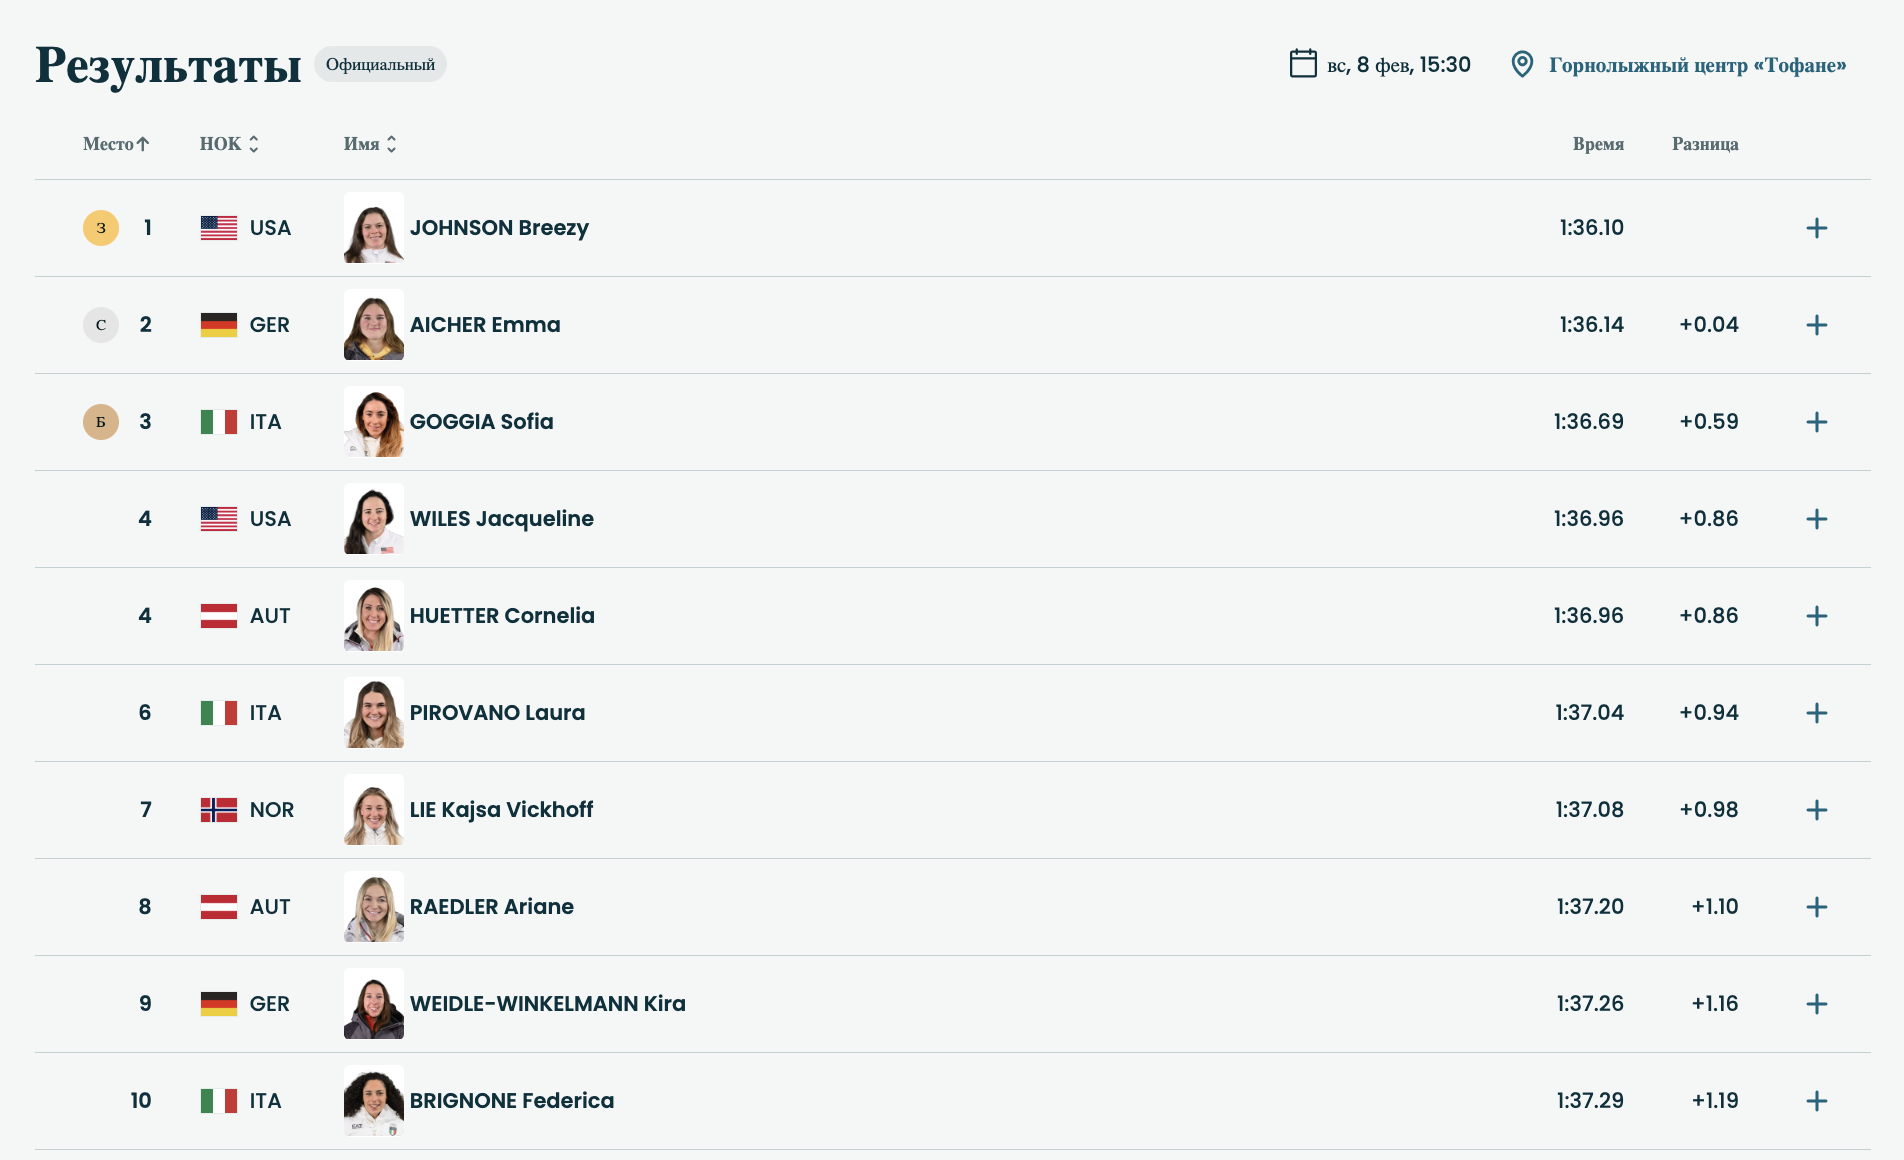The image size is (1904, 1160).
Task: Toggle sorting by НОК column
Action: coord(229,144)
